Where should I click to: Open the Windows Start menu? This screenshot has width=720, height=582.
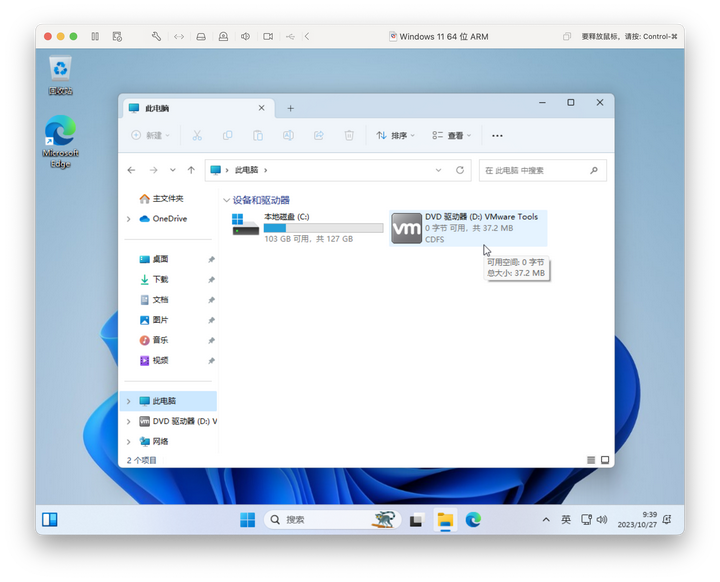pos(248,520)
